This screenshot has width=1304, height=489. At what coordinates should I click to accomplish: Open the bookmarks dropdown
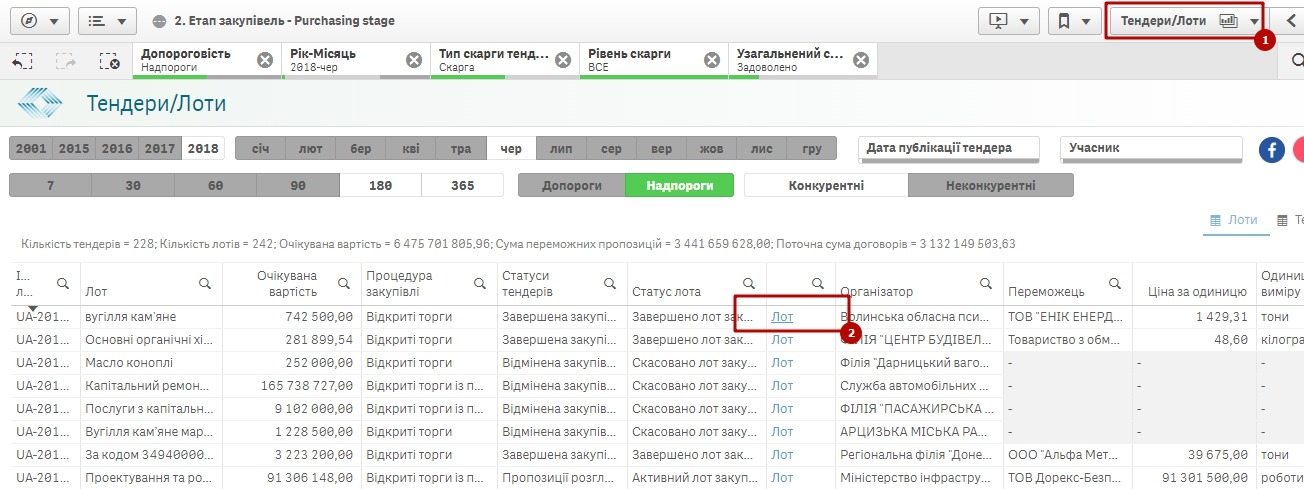(x=1074, y=20)
